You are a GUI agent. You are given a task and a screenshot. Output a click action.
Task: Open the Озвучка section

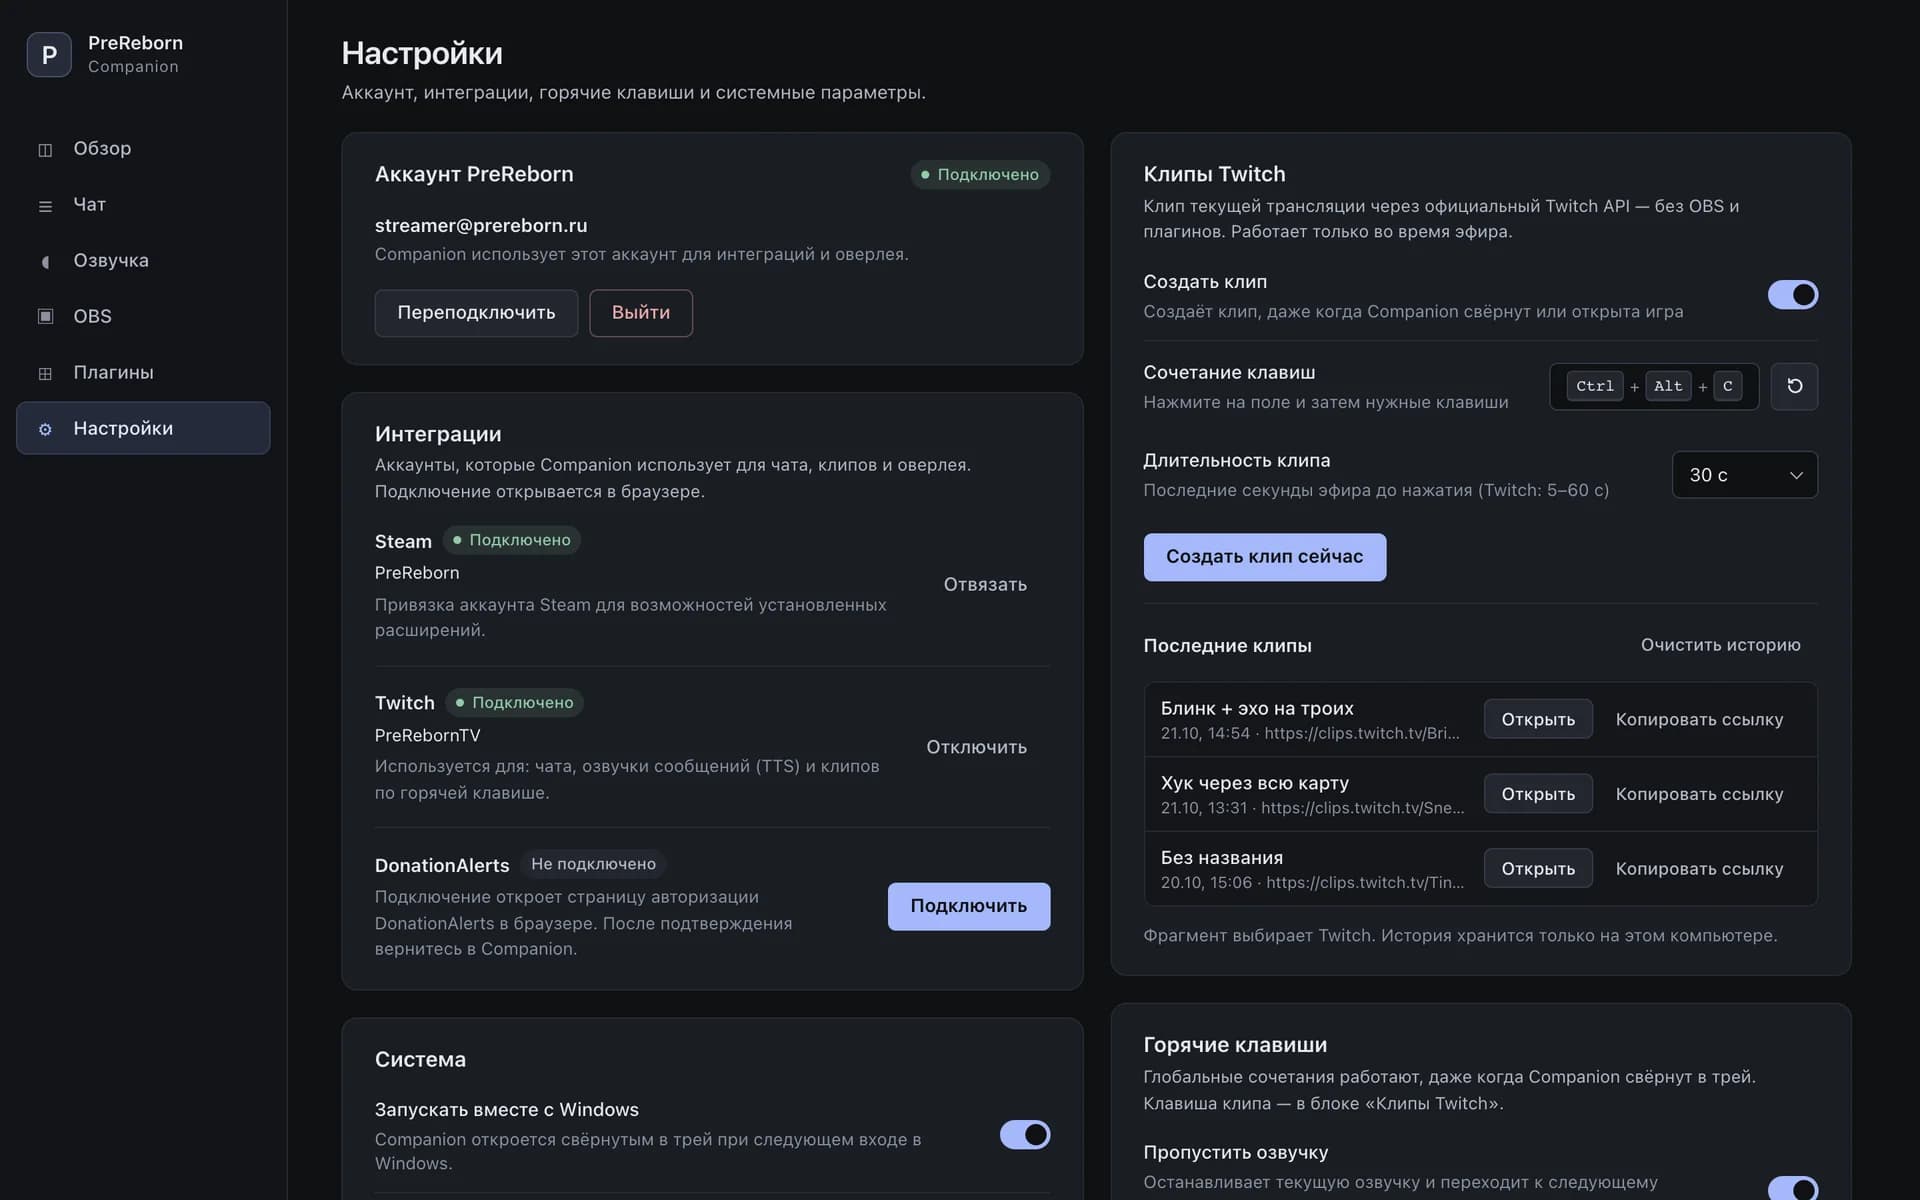(x=143, y=260)
